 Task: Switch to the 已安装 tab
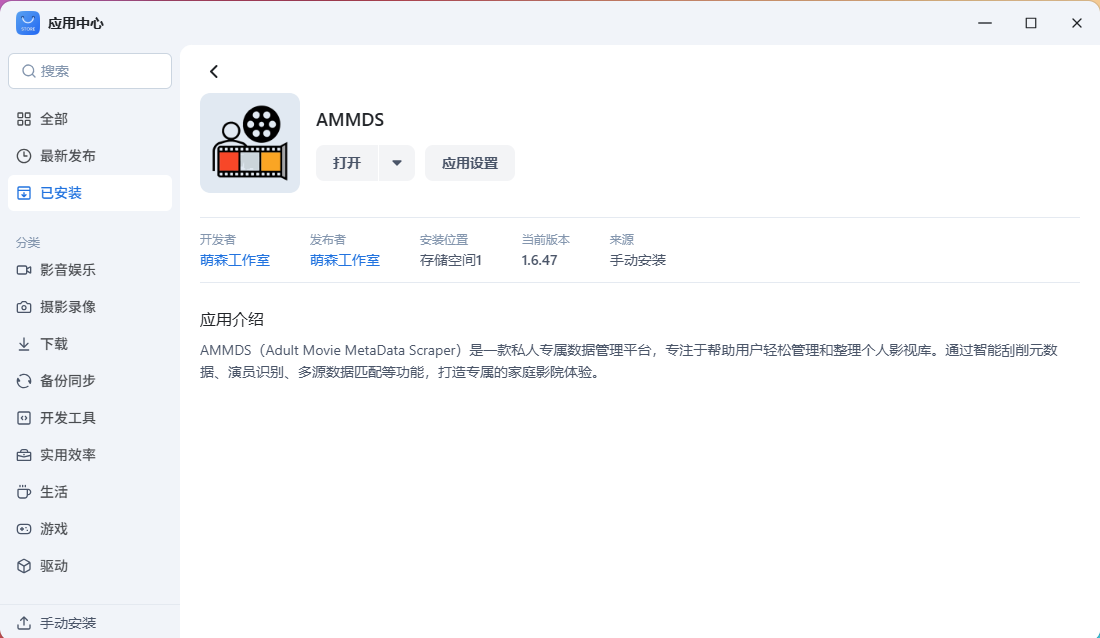click(63, 192)
